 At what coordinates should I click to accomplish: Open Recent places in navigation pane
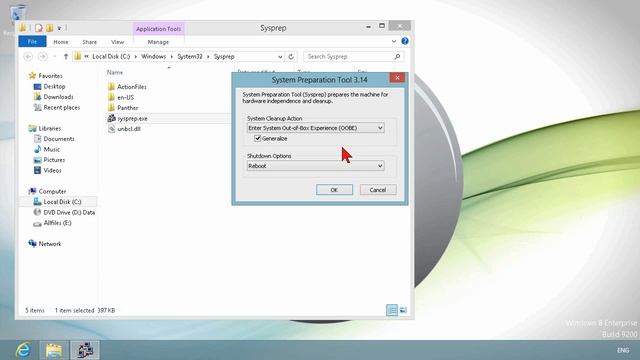click(62, 108)
